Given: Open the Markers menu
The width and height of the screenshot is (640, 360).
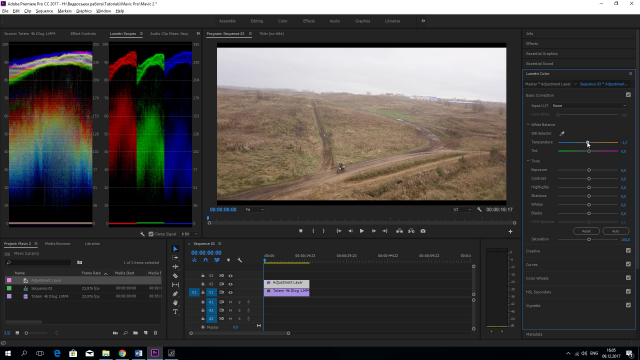Looking at the screenshot, I should point(64,11).
